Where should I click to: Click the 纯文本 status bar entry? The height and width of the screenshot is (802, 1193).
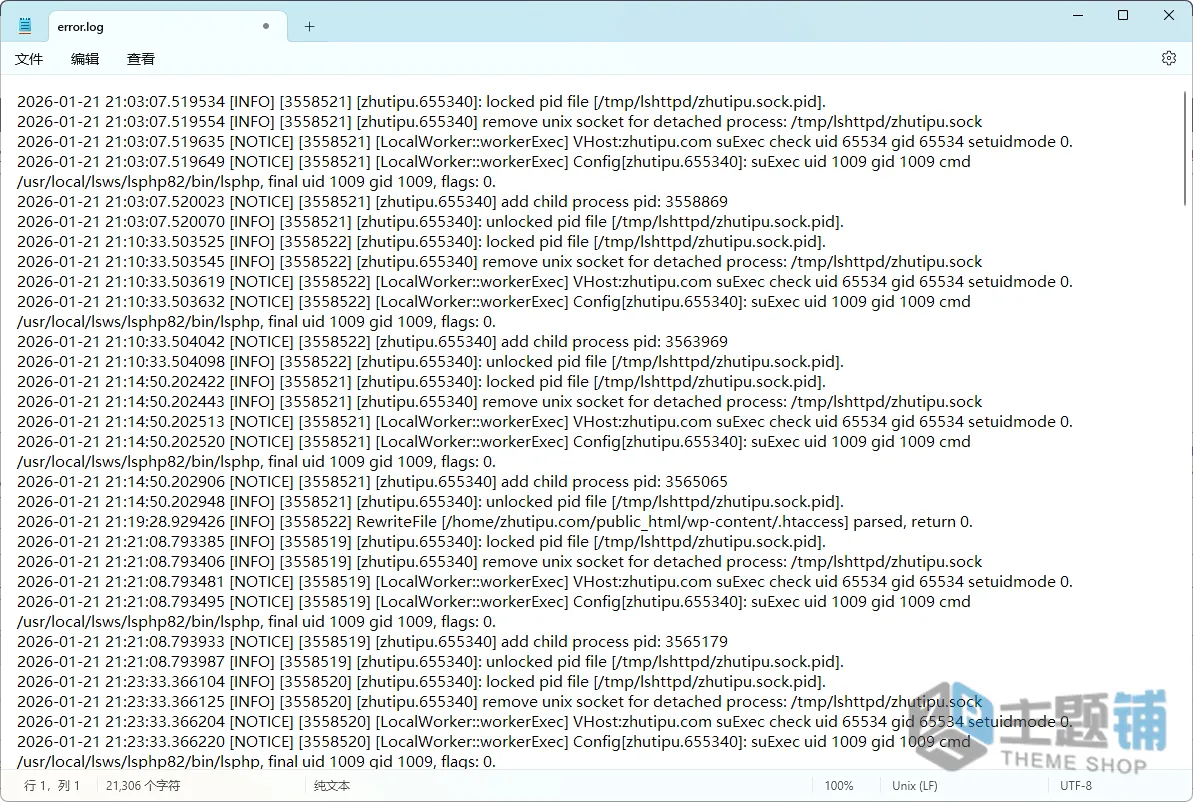pos(332,785)
